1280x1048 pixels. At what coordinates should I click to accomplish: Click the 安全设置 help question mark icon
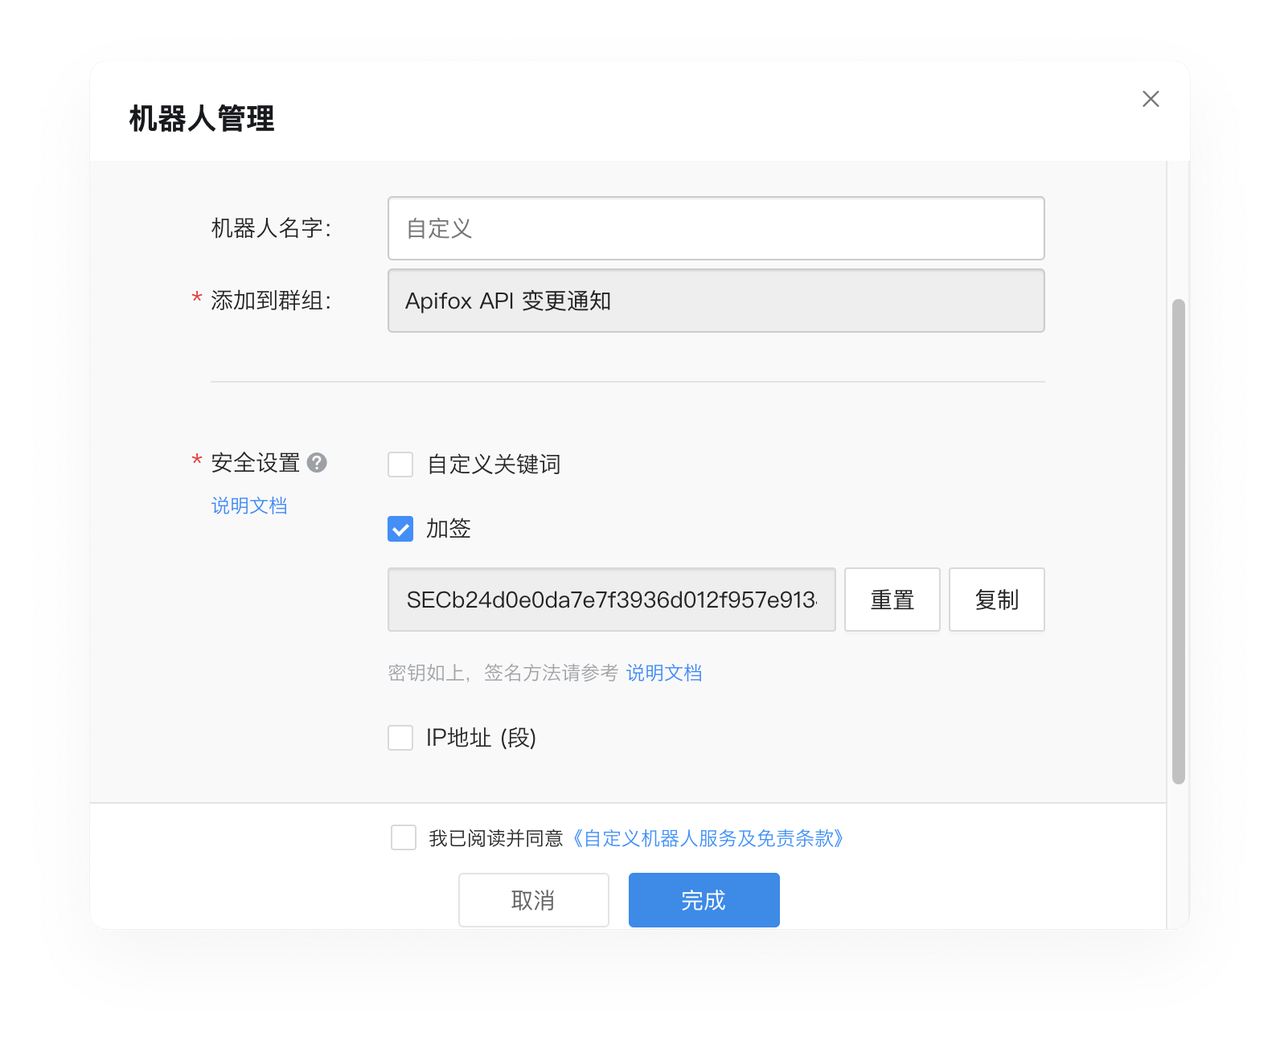click(x=317, y=463)
